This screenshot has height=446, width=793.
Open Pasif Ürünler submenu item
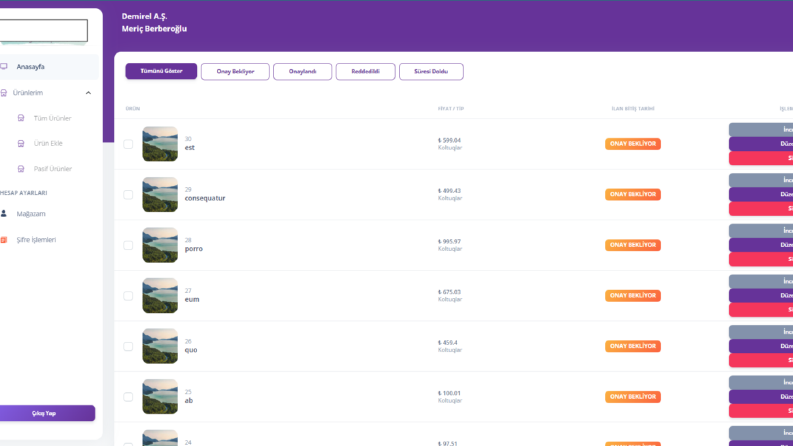tap(53, 169)
